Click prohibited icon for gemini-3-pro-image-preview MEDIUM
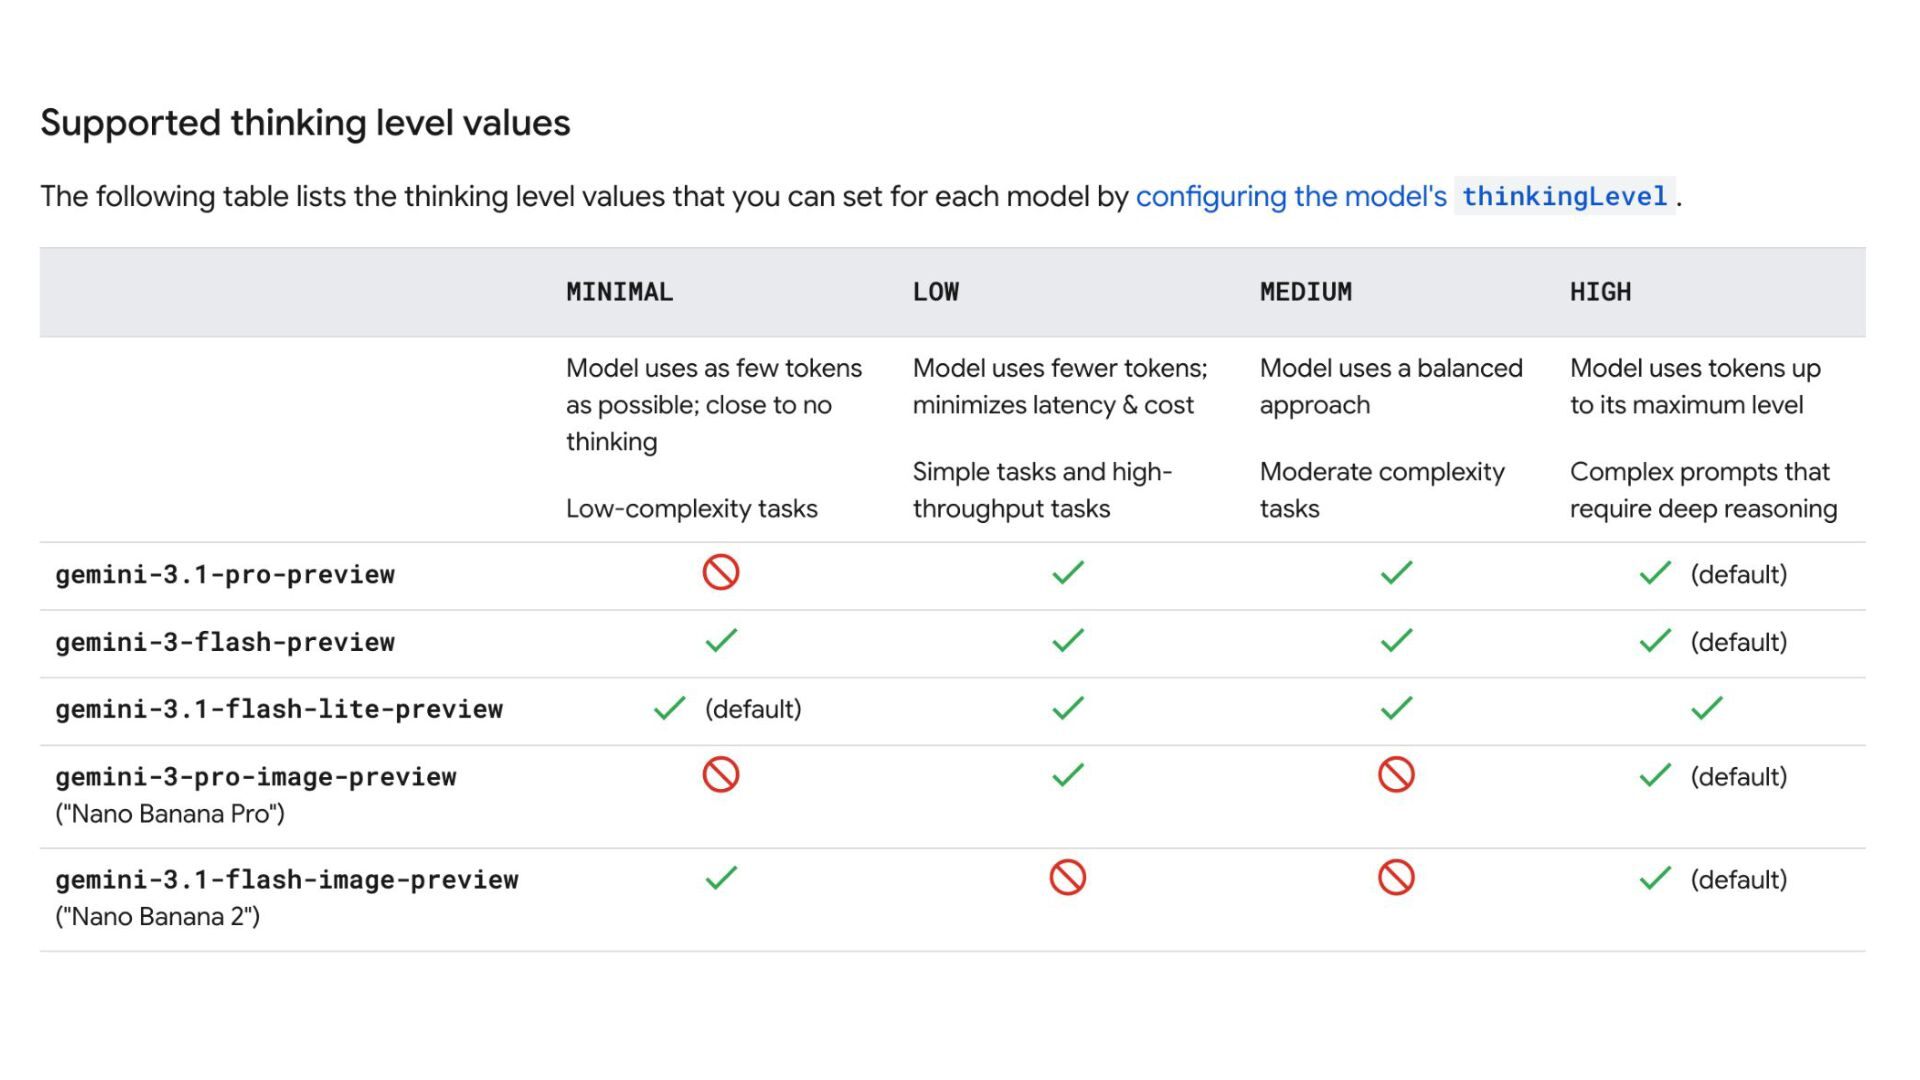This screenshot has height=1080, width=1920. (1396, 775)
